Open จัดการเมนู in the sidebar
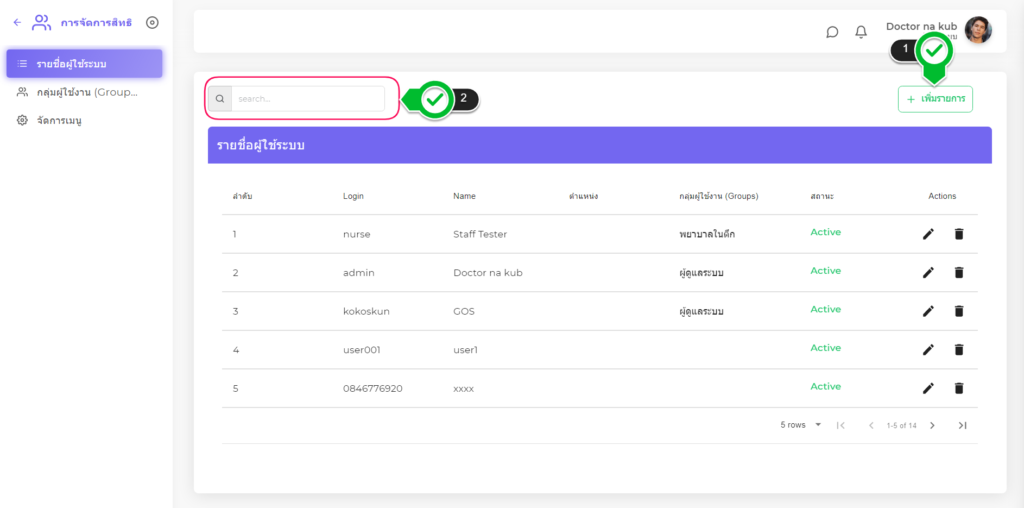This screenshot has height=508, width=1024. (58, 120)
